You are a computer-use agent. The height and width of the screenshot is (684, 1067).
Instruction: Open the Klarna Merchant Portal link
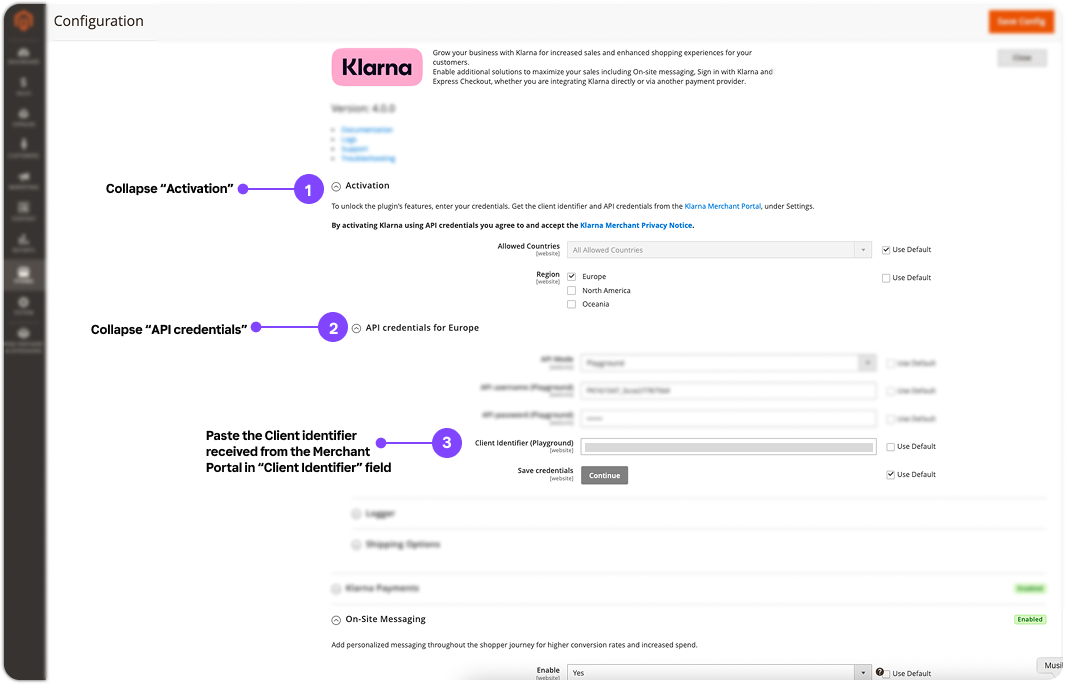(x=722, y=206)
